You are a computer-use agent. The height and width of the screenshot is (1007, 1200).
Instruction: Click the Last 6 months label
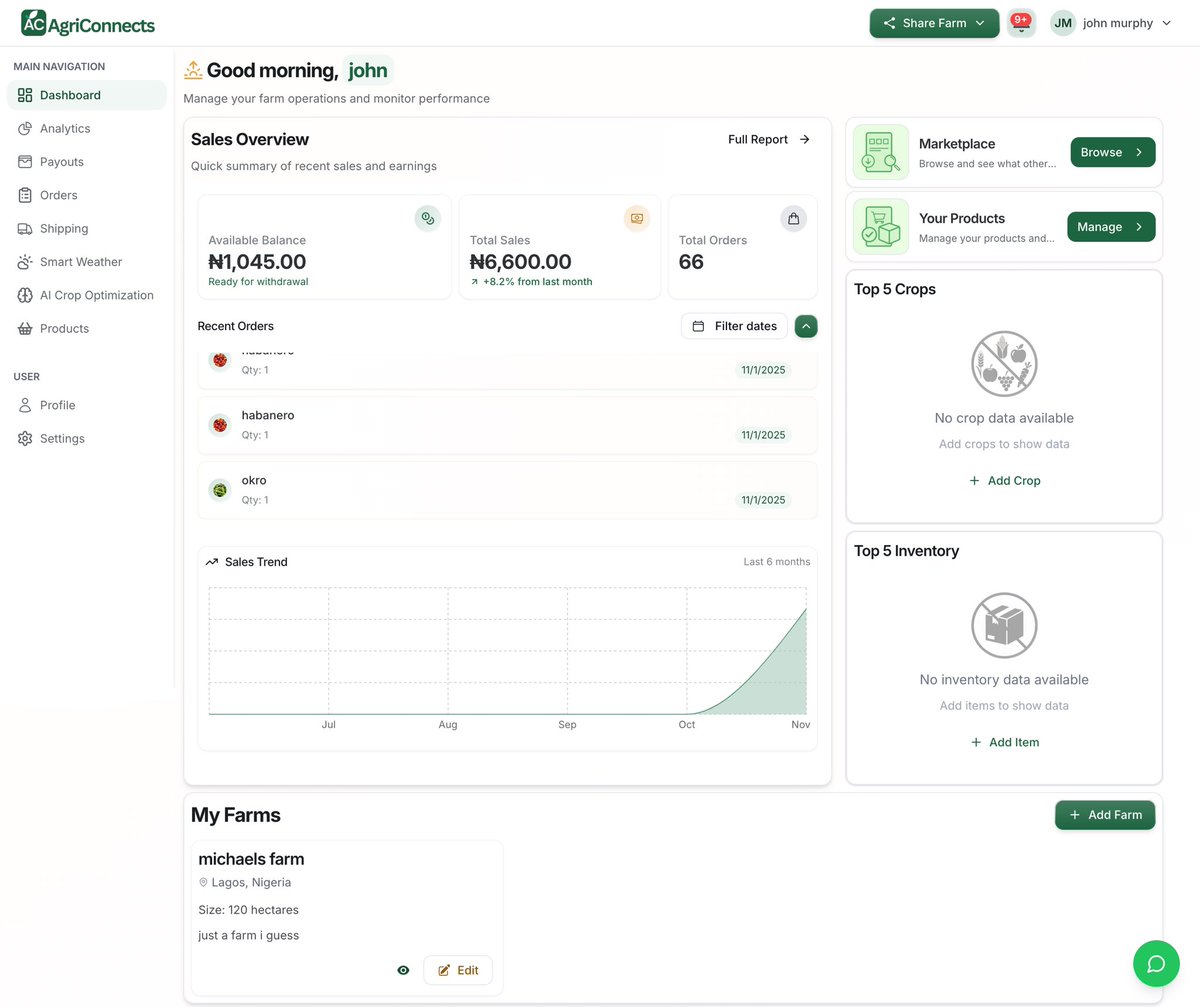coord(777,562)
